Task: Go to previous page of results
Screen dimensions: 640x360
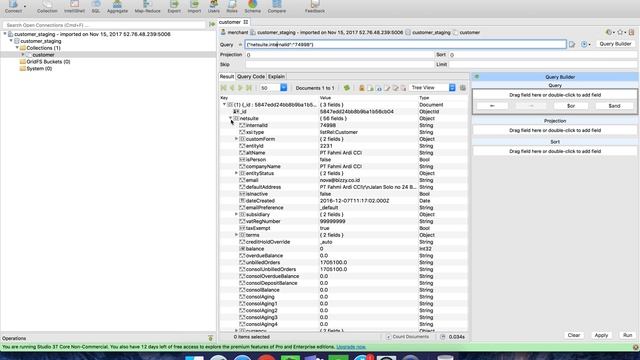Action: pyautogui.click(x=232, y=88)
